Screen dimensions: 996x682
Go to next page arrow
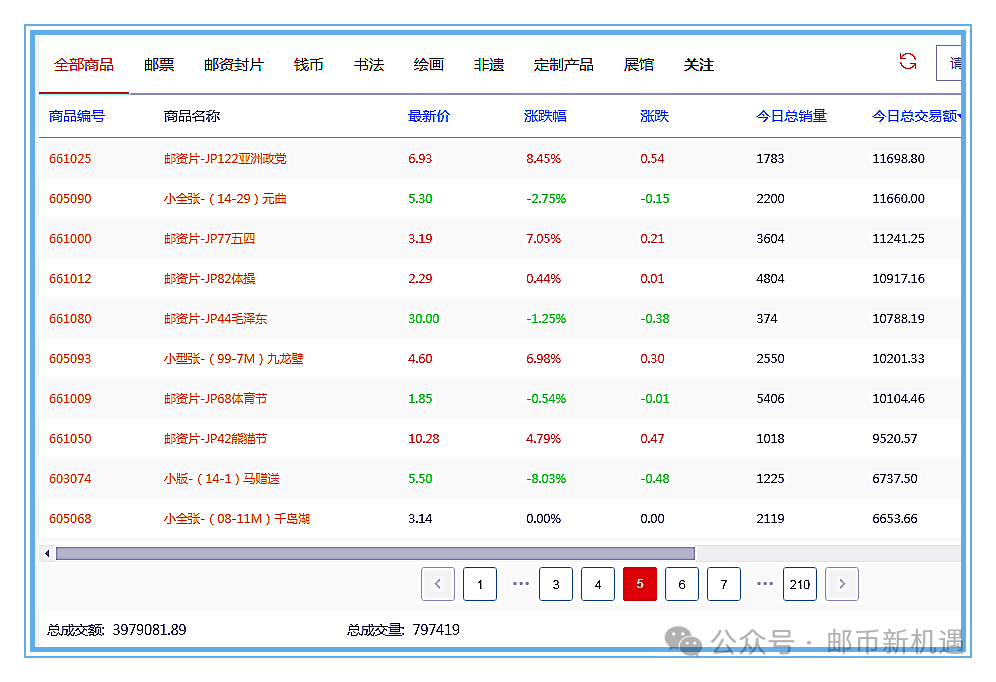click(x=841, y=584)
